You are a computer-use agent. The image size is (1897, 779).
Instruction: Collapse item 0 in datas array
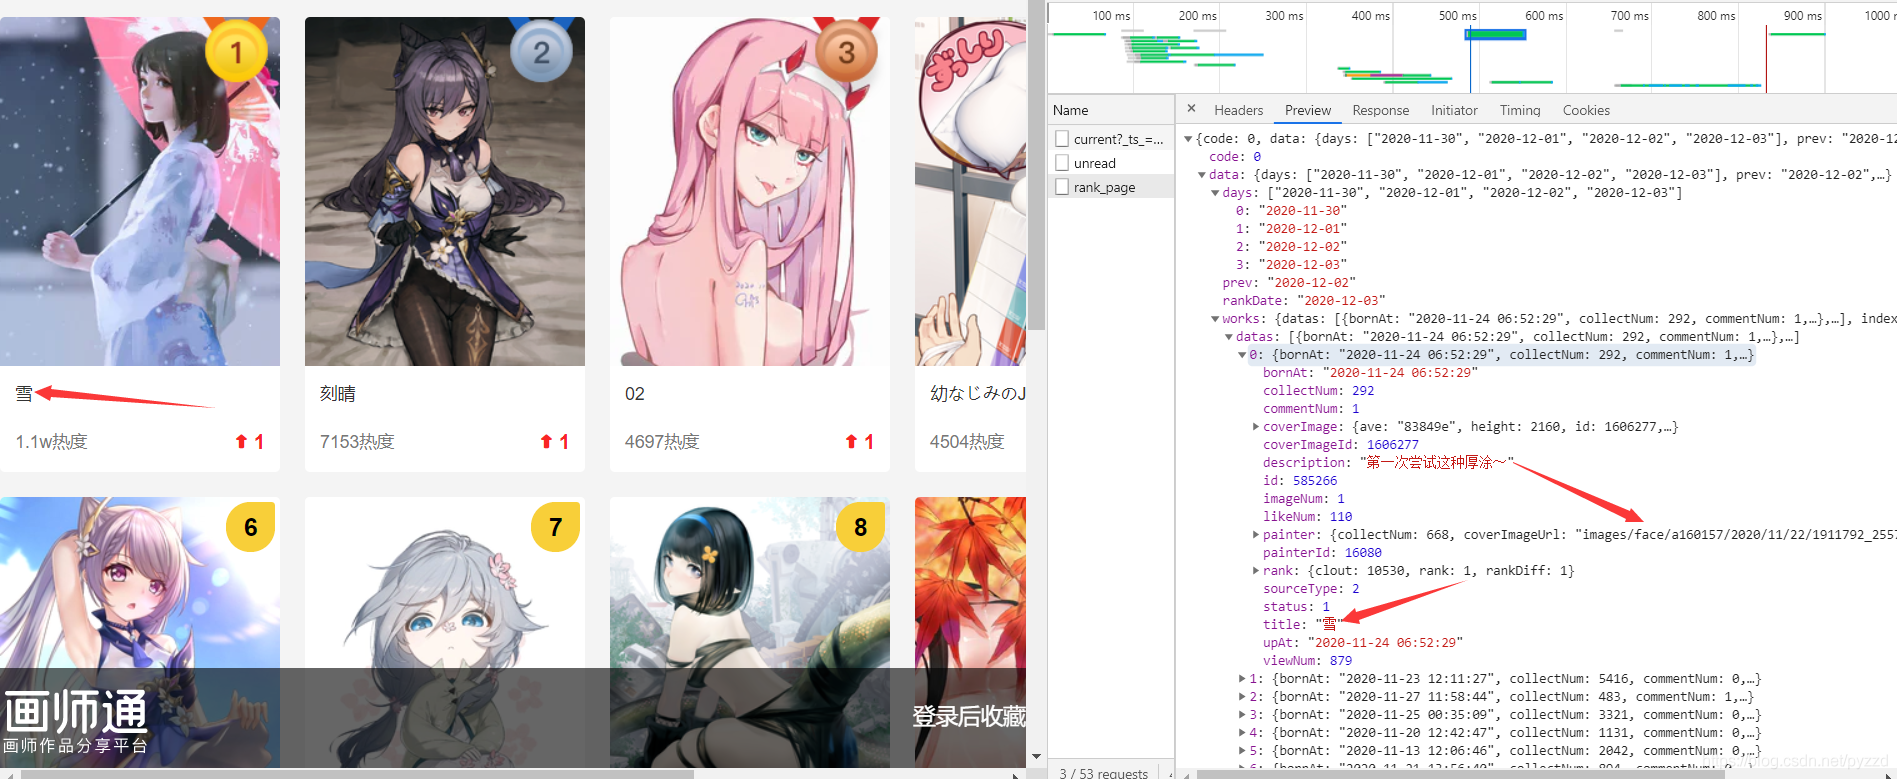1242,355
